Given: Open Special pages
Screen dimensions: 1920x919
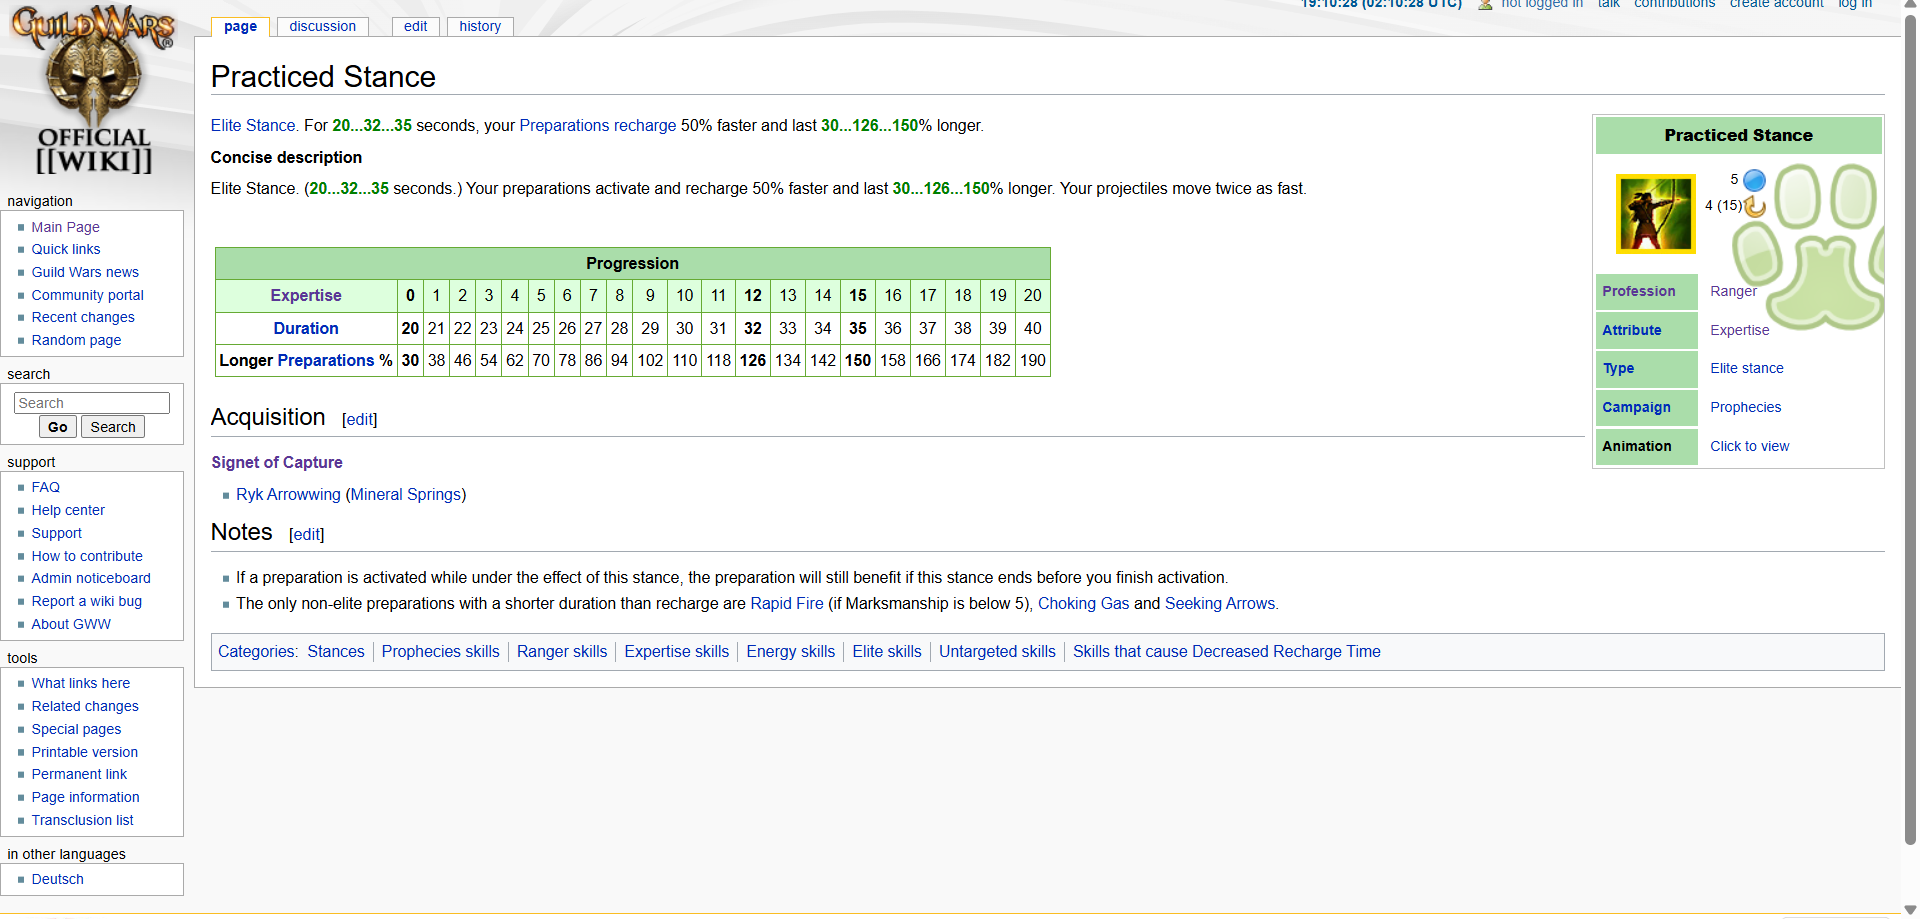Looking at the screenshot, I should click(x=76, y=729).
